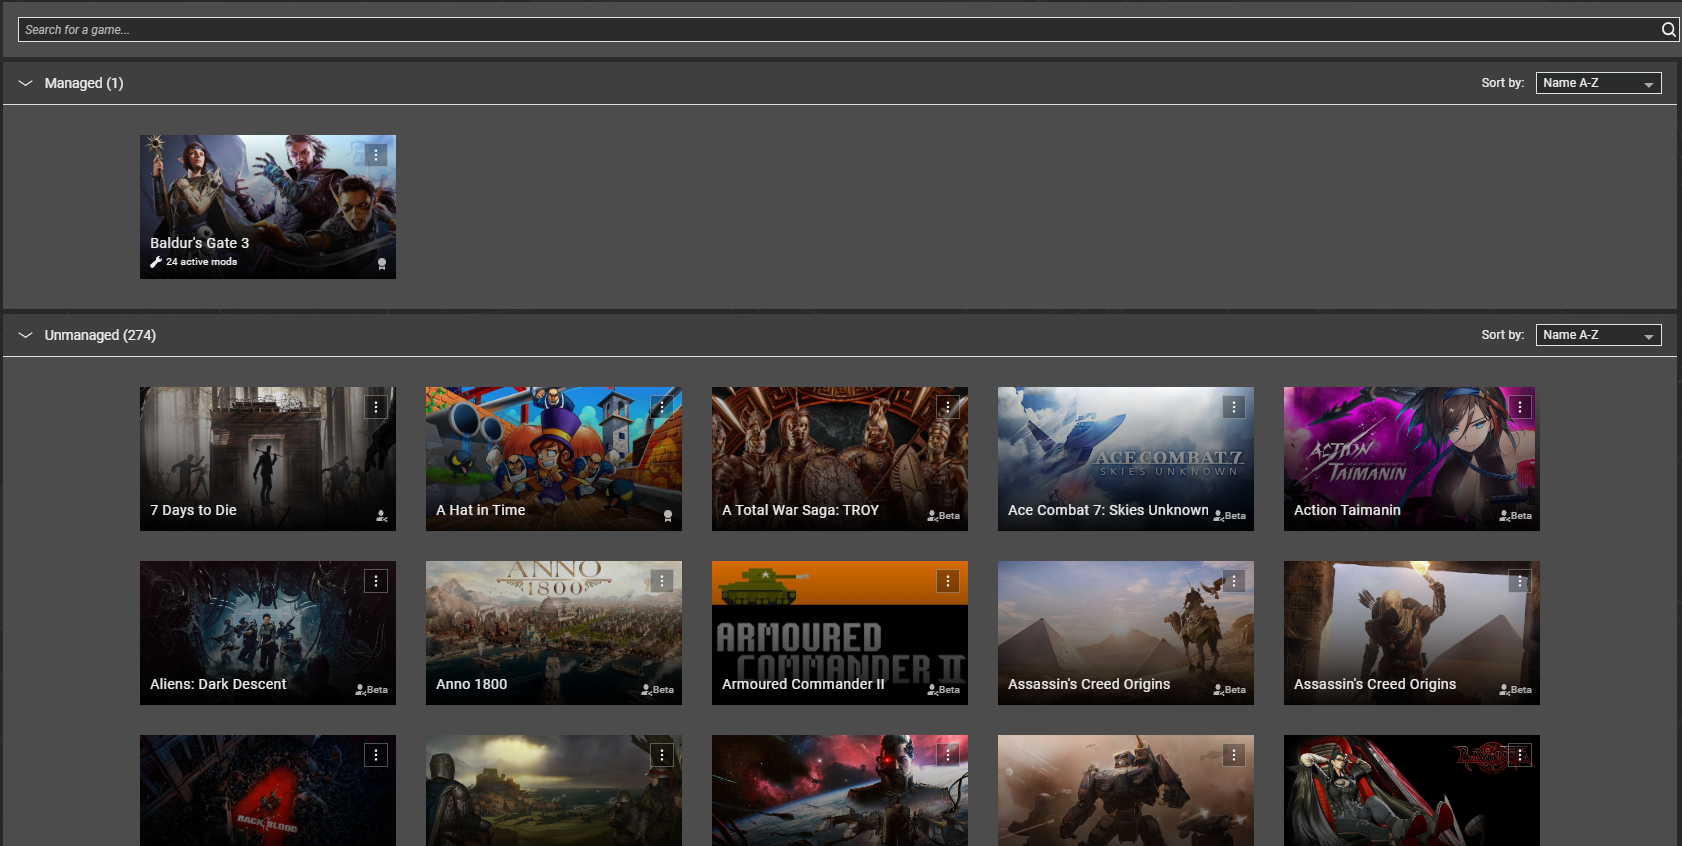Click the Beta badge on Action Taimanin

point(1516,516)
